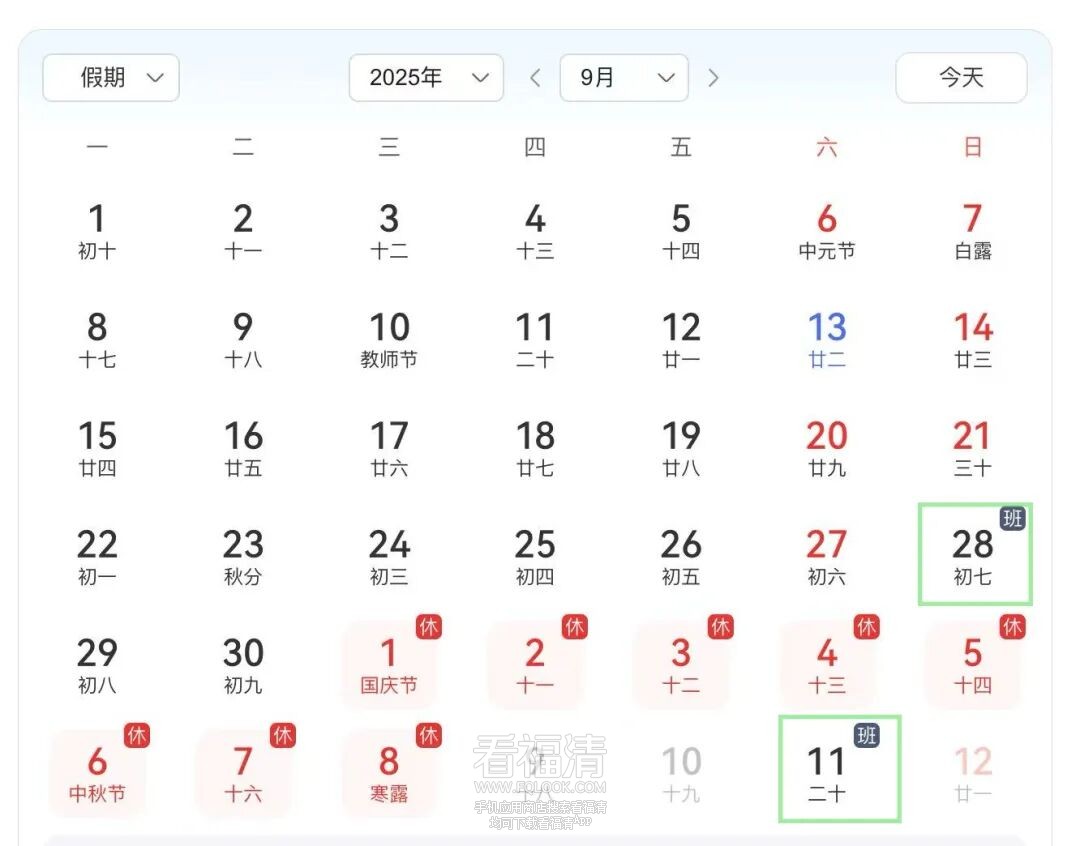Image resolution: width=1080 pixels, height=846 pixels.
Task: Click the 班 badge on September 28
Action: pyautogui.click(x=1013, y=518)
